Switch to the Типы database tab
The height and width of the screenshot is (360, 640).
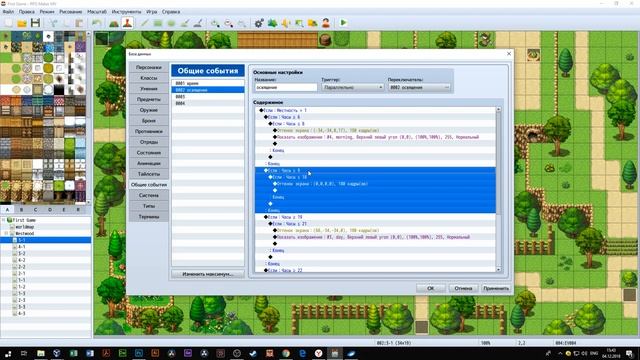point(149,206)
